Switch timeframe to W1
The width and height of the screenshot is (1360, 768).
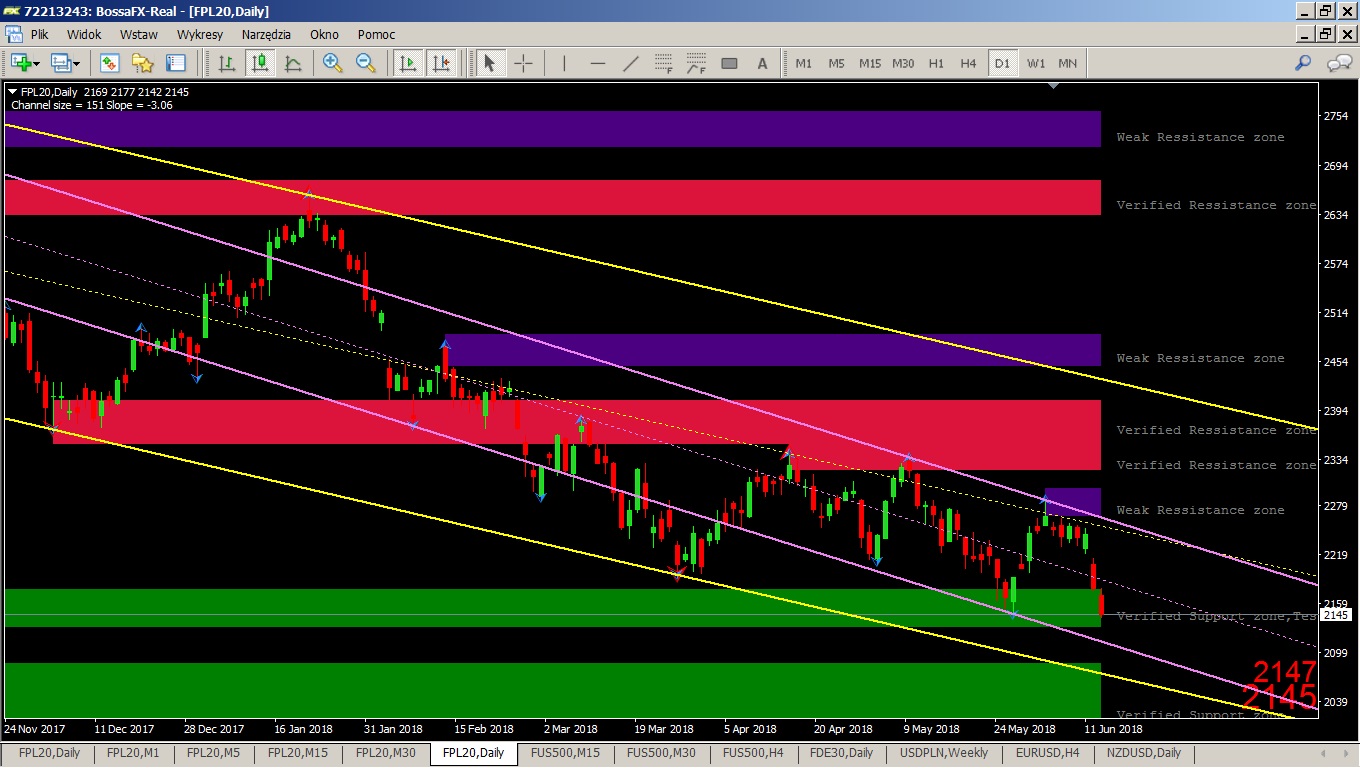[1035, 63]
